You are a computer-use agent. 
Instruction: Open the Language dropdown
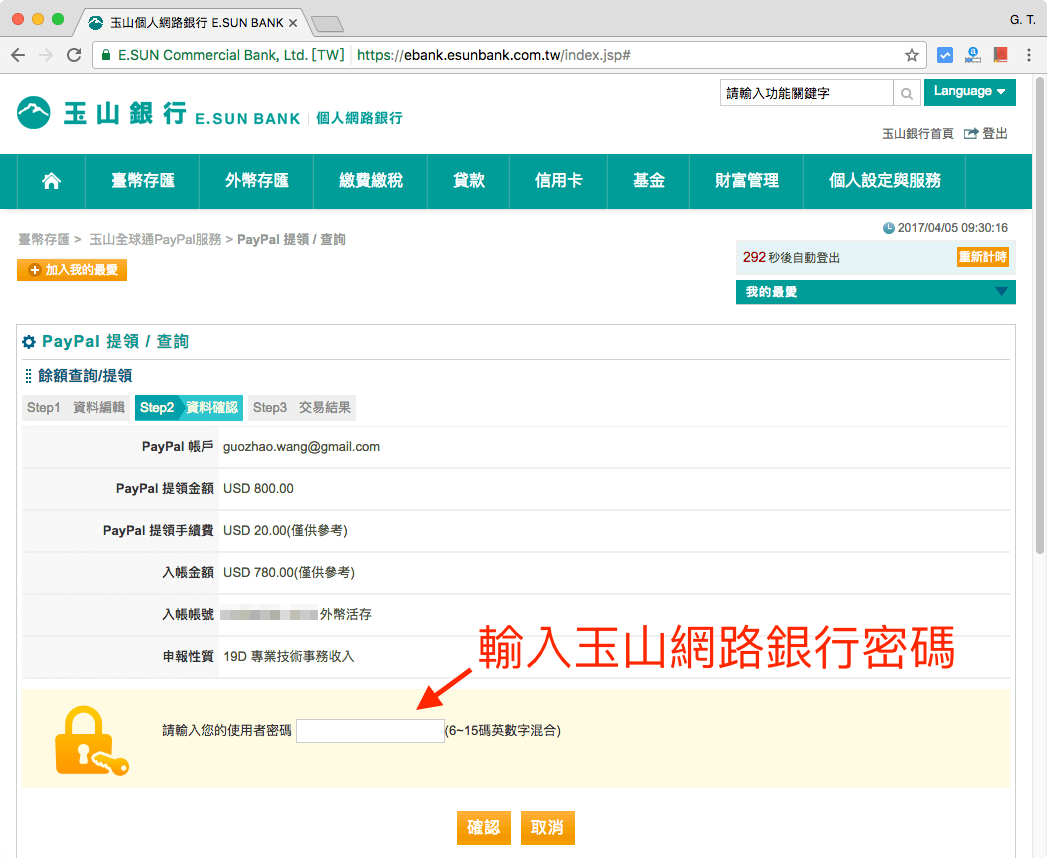tap(968, 91)
